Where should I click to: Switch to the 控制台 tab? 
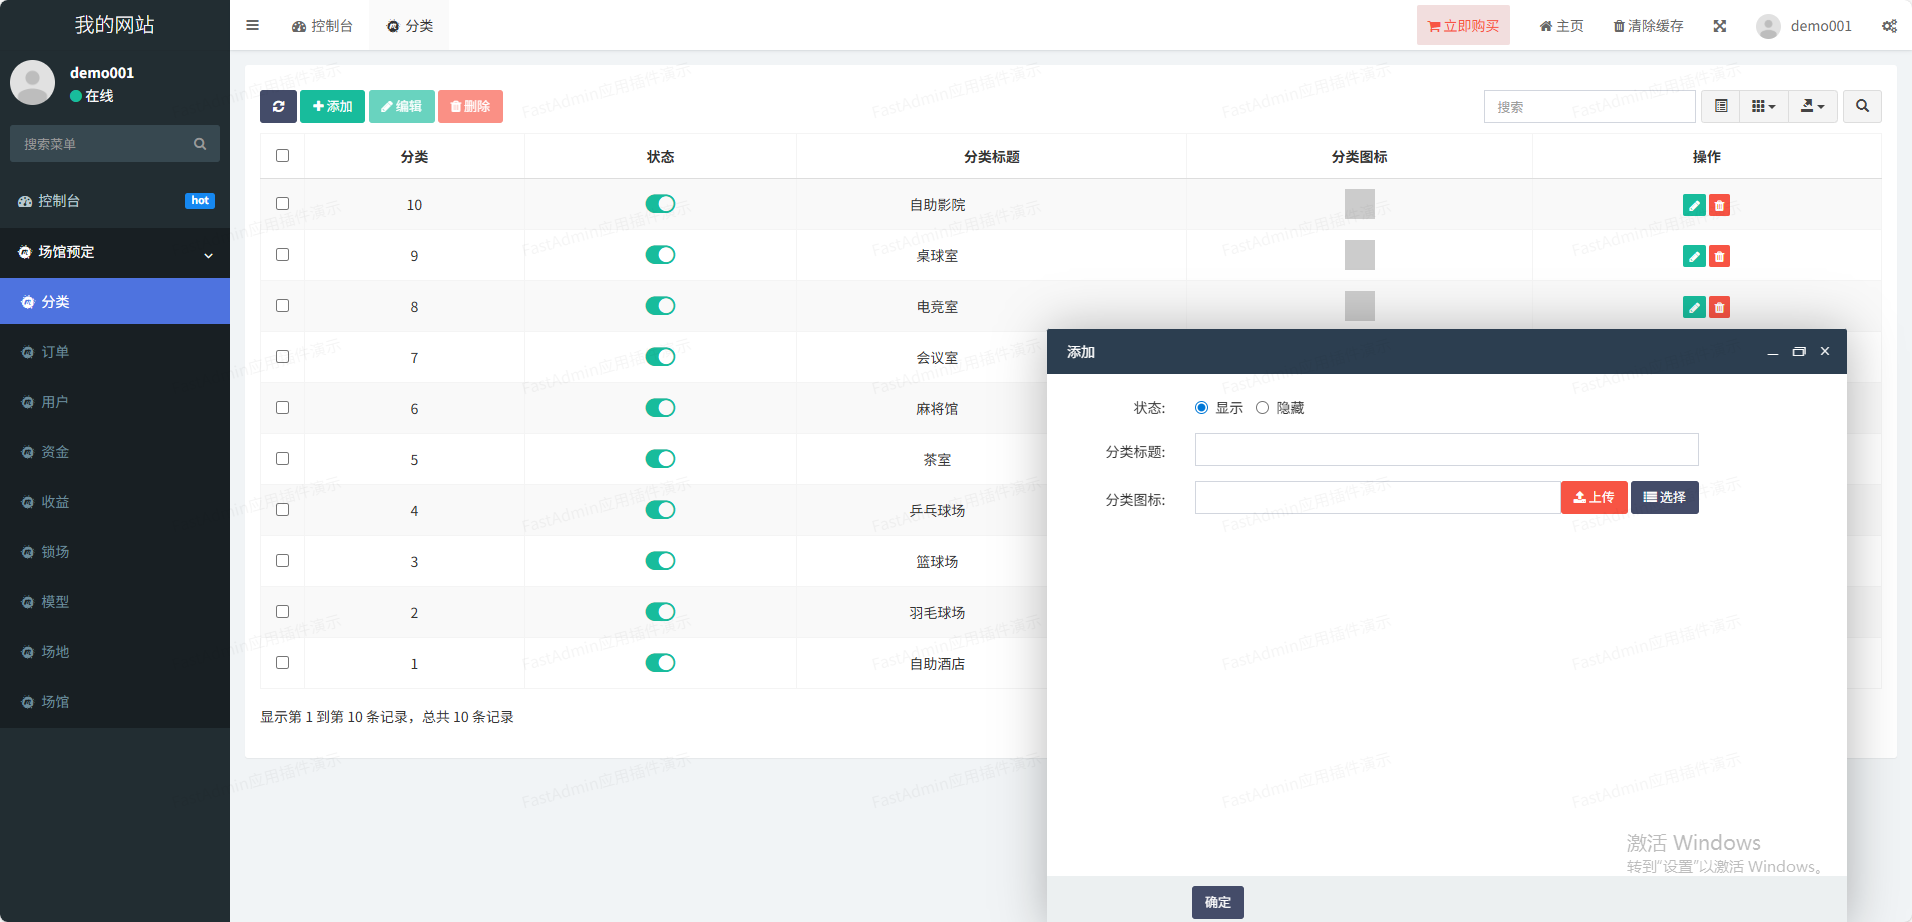pos(322,26)
